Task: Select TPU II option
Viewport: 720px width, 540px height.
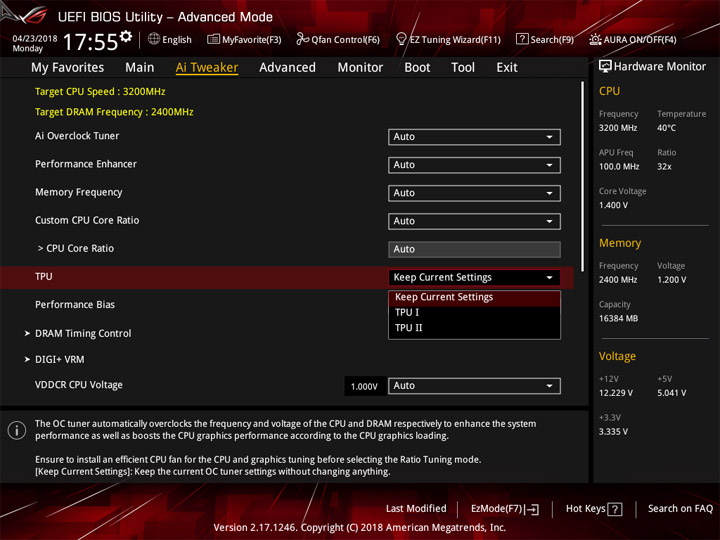Action: (474, 328)
